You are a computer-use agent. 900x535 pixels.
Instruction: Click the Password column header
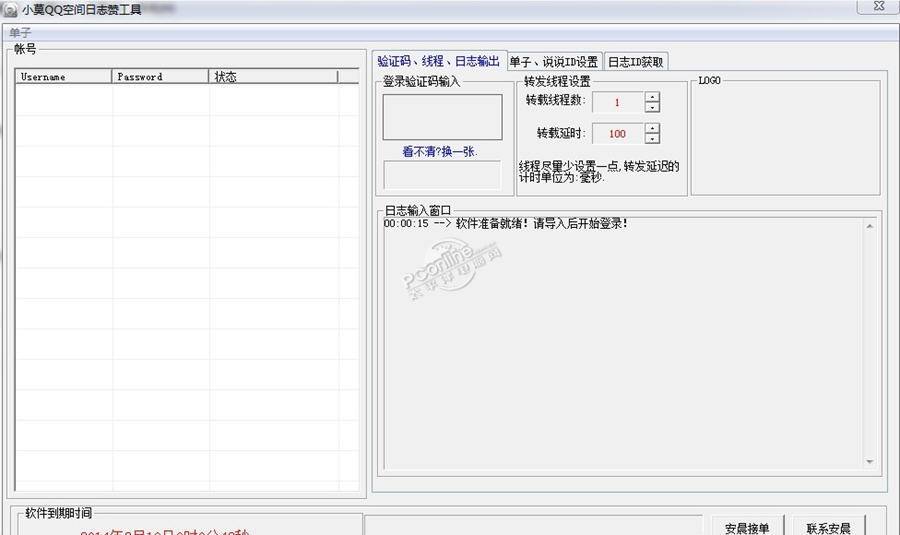coord(160,76)
